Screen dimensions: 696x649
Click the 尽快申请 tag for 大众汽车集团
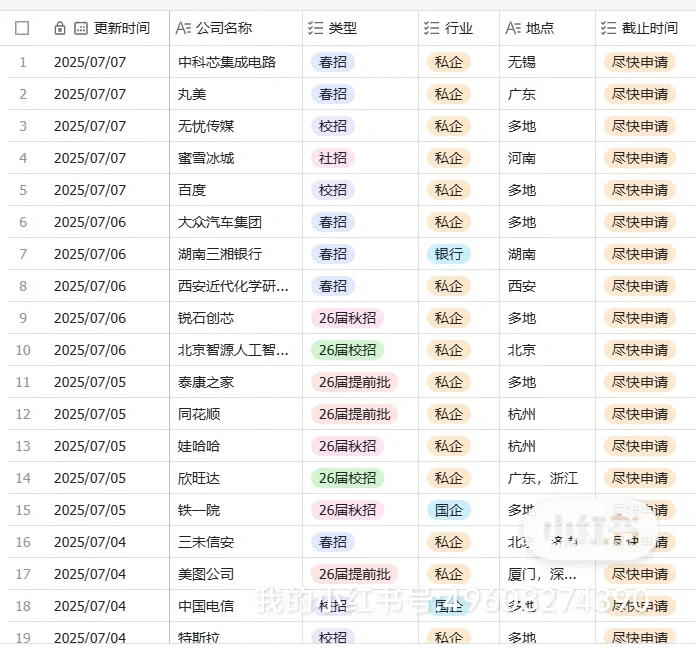(x=640, y=222)
